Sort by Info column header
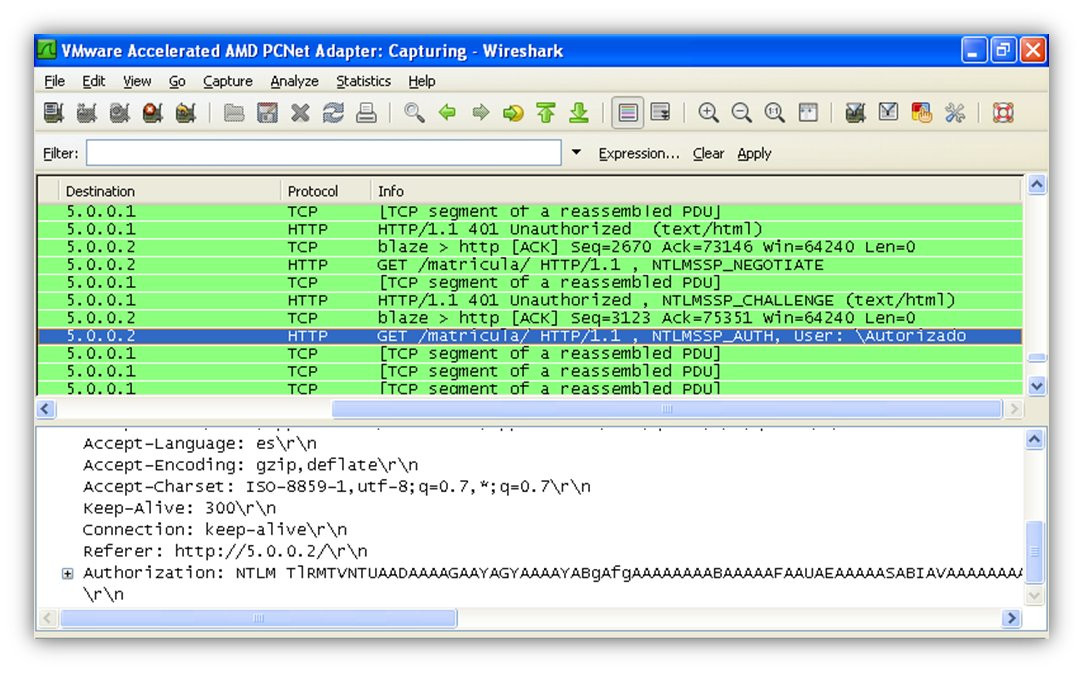The width and height of the screenshot is (1083, 673). tap(696, 191)
